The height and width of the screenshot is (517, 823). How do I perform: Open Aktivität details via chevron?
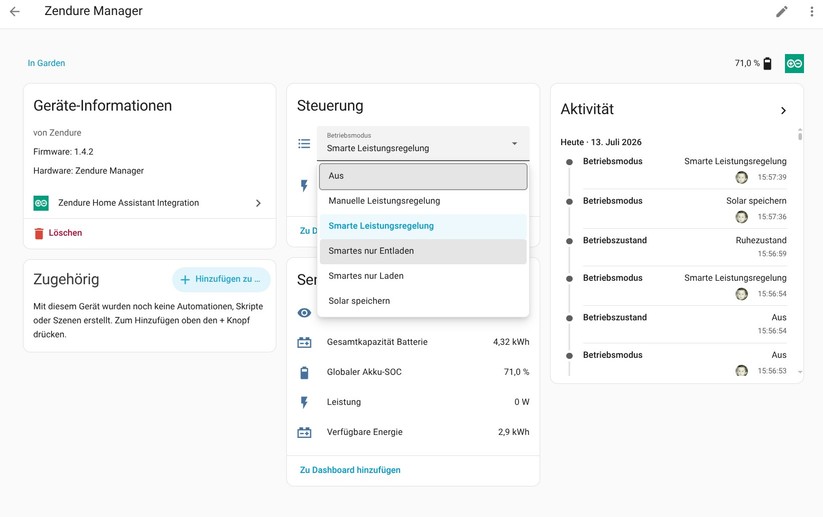pos(783,110)
